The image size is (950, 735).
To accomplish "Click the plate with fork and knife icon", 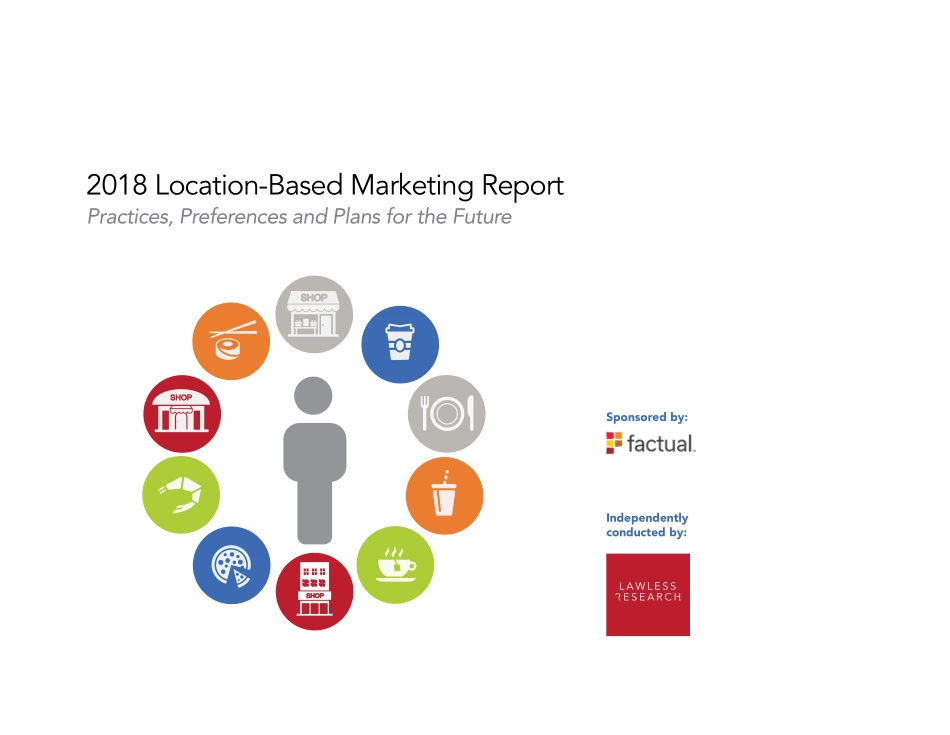I will tap(446, 413).
